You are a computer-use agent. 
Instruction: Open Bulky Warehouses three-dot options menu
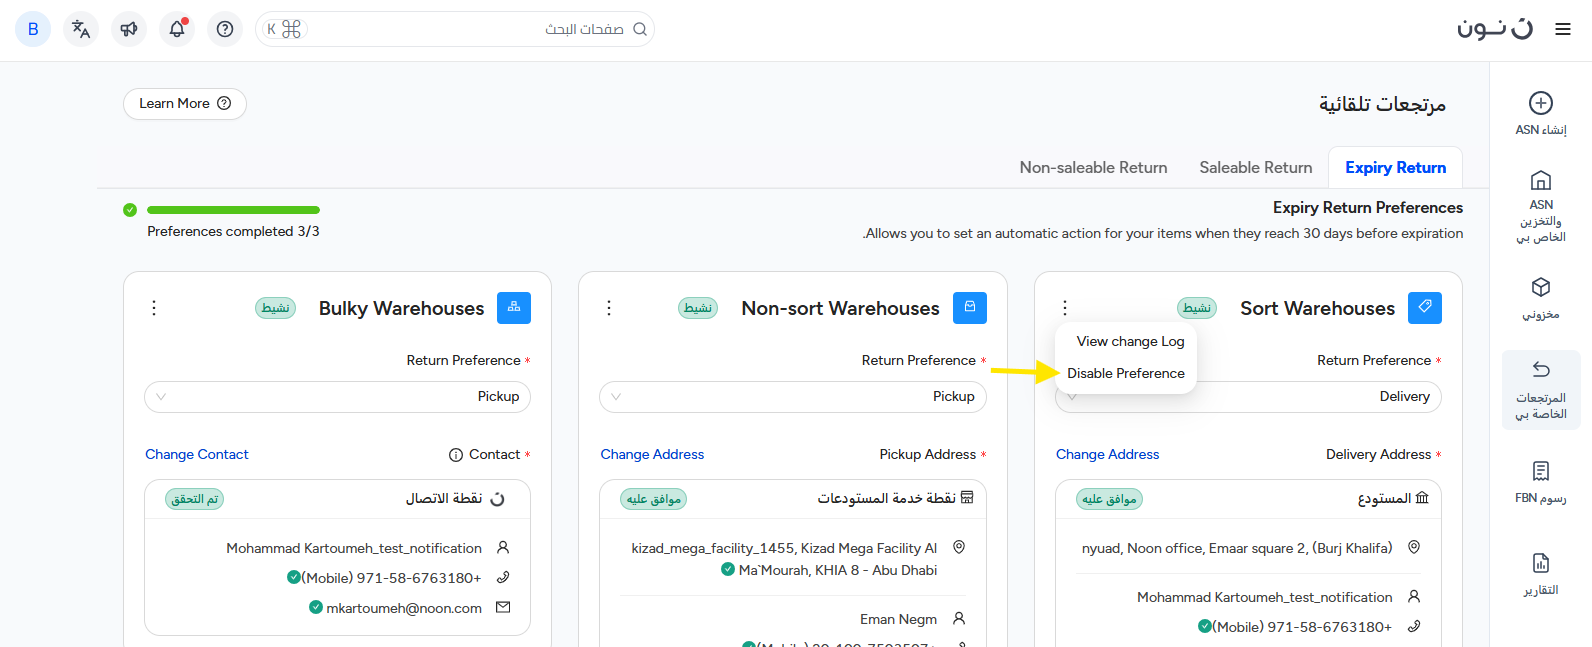tap(154, 308)
